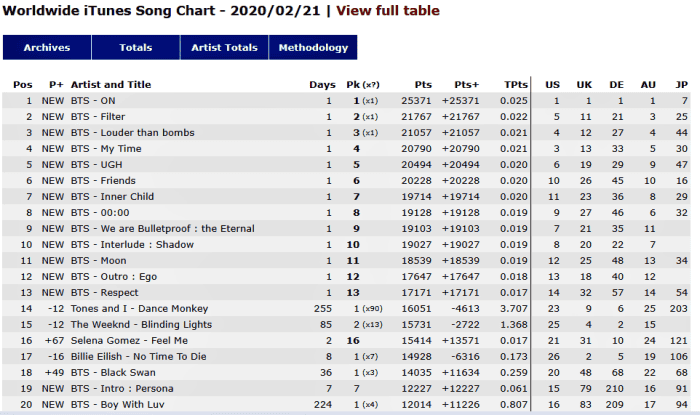Click the Pts column header
The height and width of the screenshot is (415, 700).
[422, 85]
